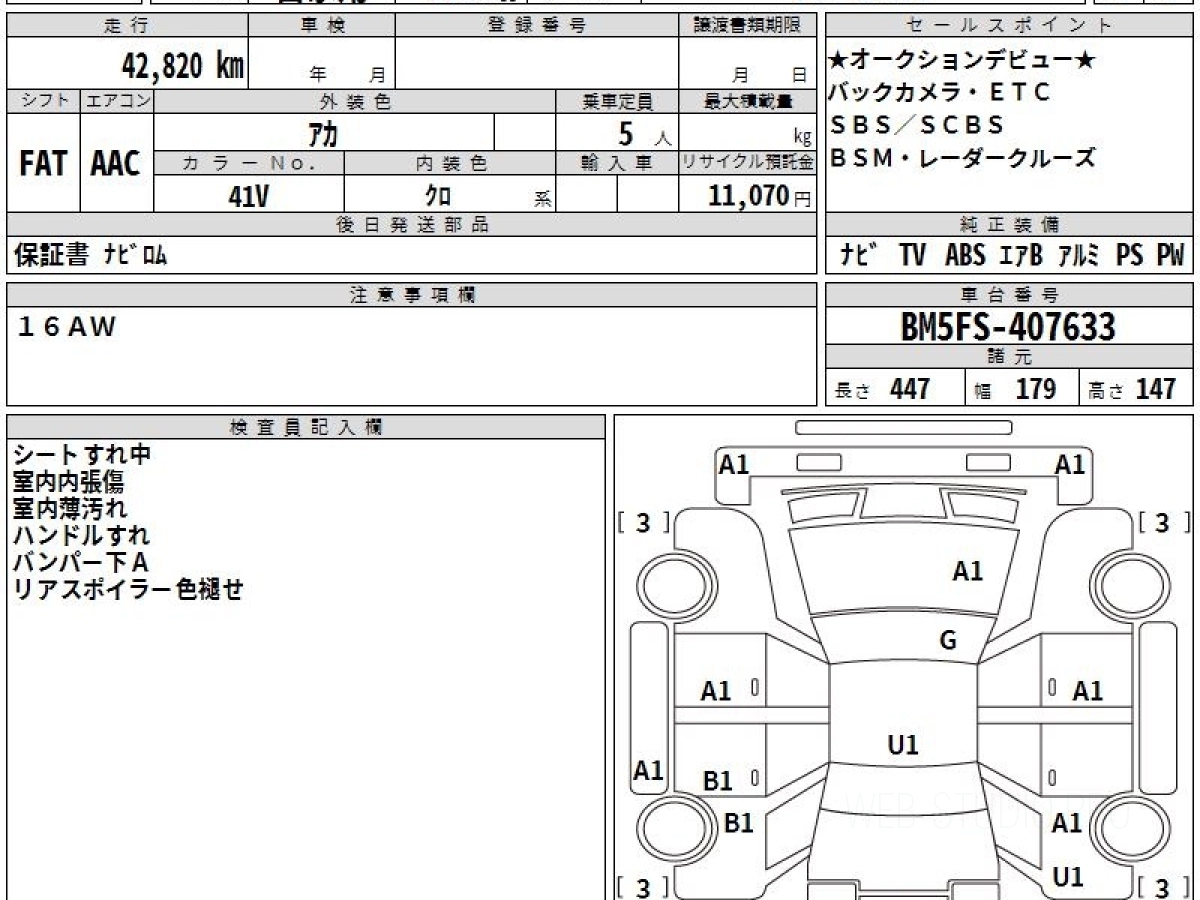
Task: Click the ナビ equipment item
Action: pos(859,255)
